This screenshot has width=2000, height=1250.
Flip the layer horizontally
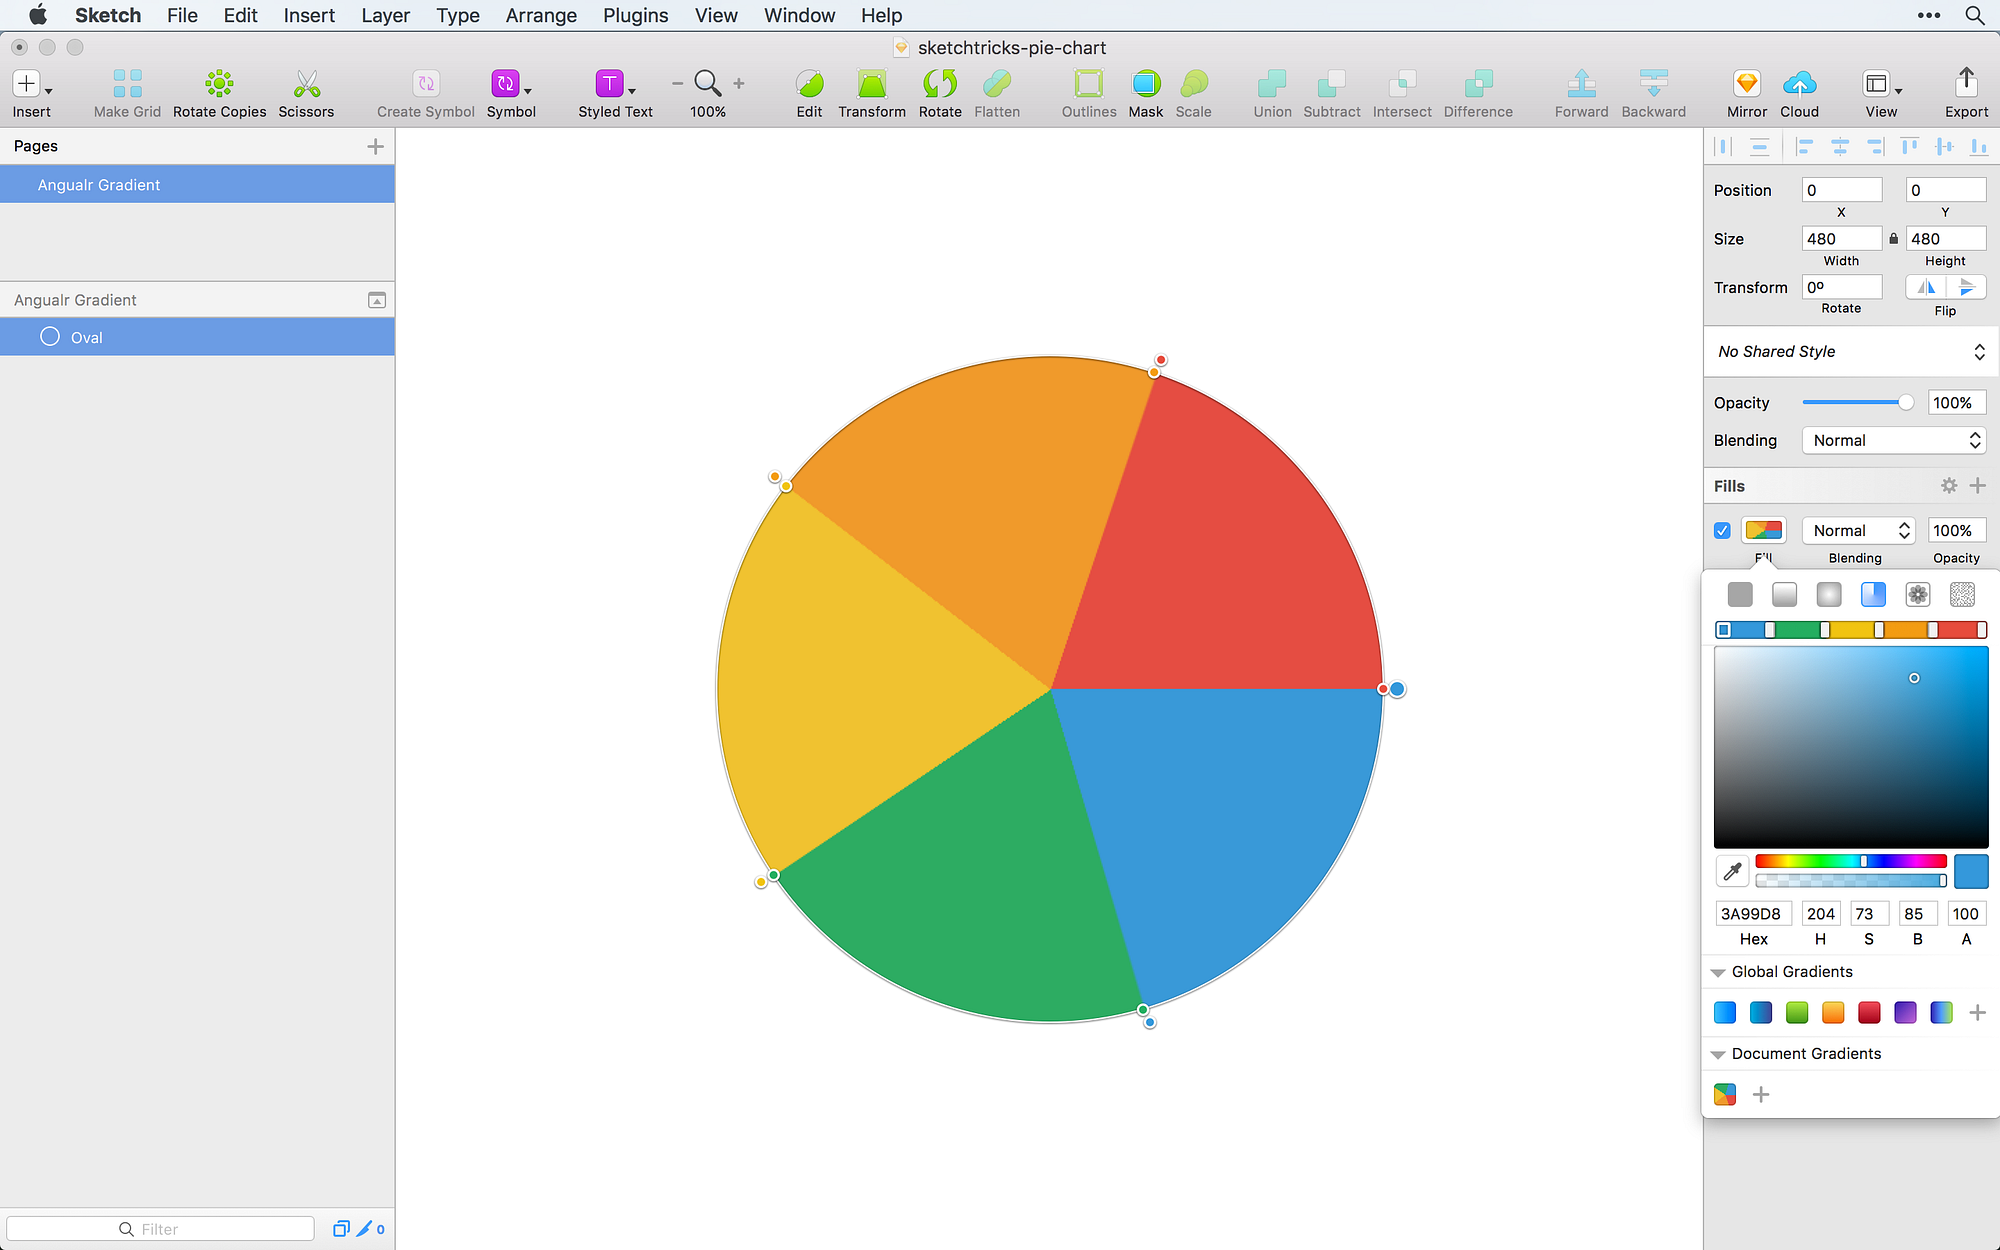point(1925,288)
